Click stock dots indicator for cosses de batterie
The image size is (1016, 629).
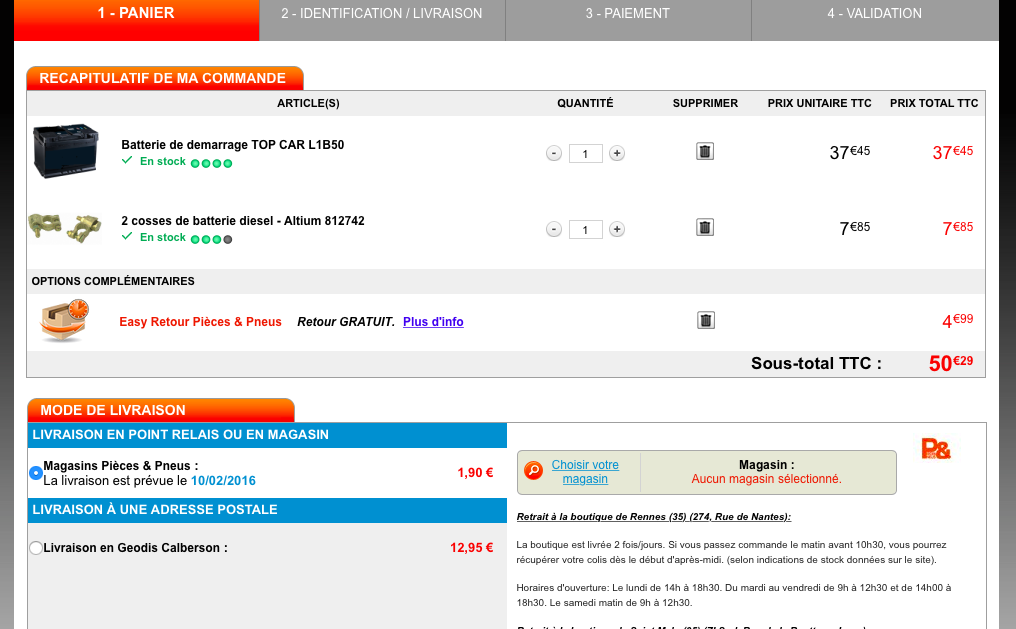click(x=211, y=240)
